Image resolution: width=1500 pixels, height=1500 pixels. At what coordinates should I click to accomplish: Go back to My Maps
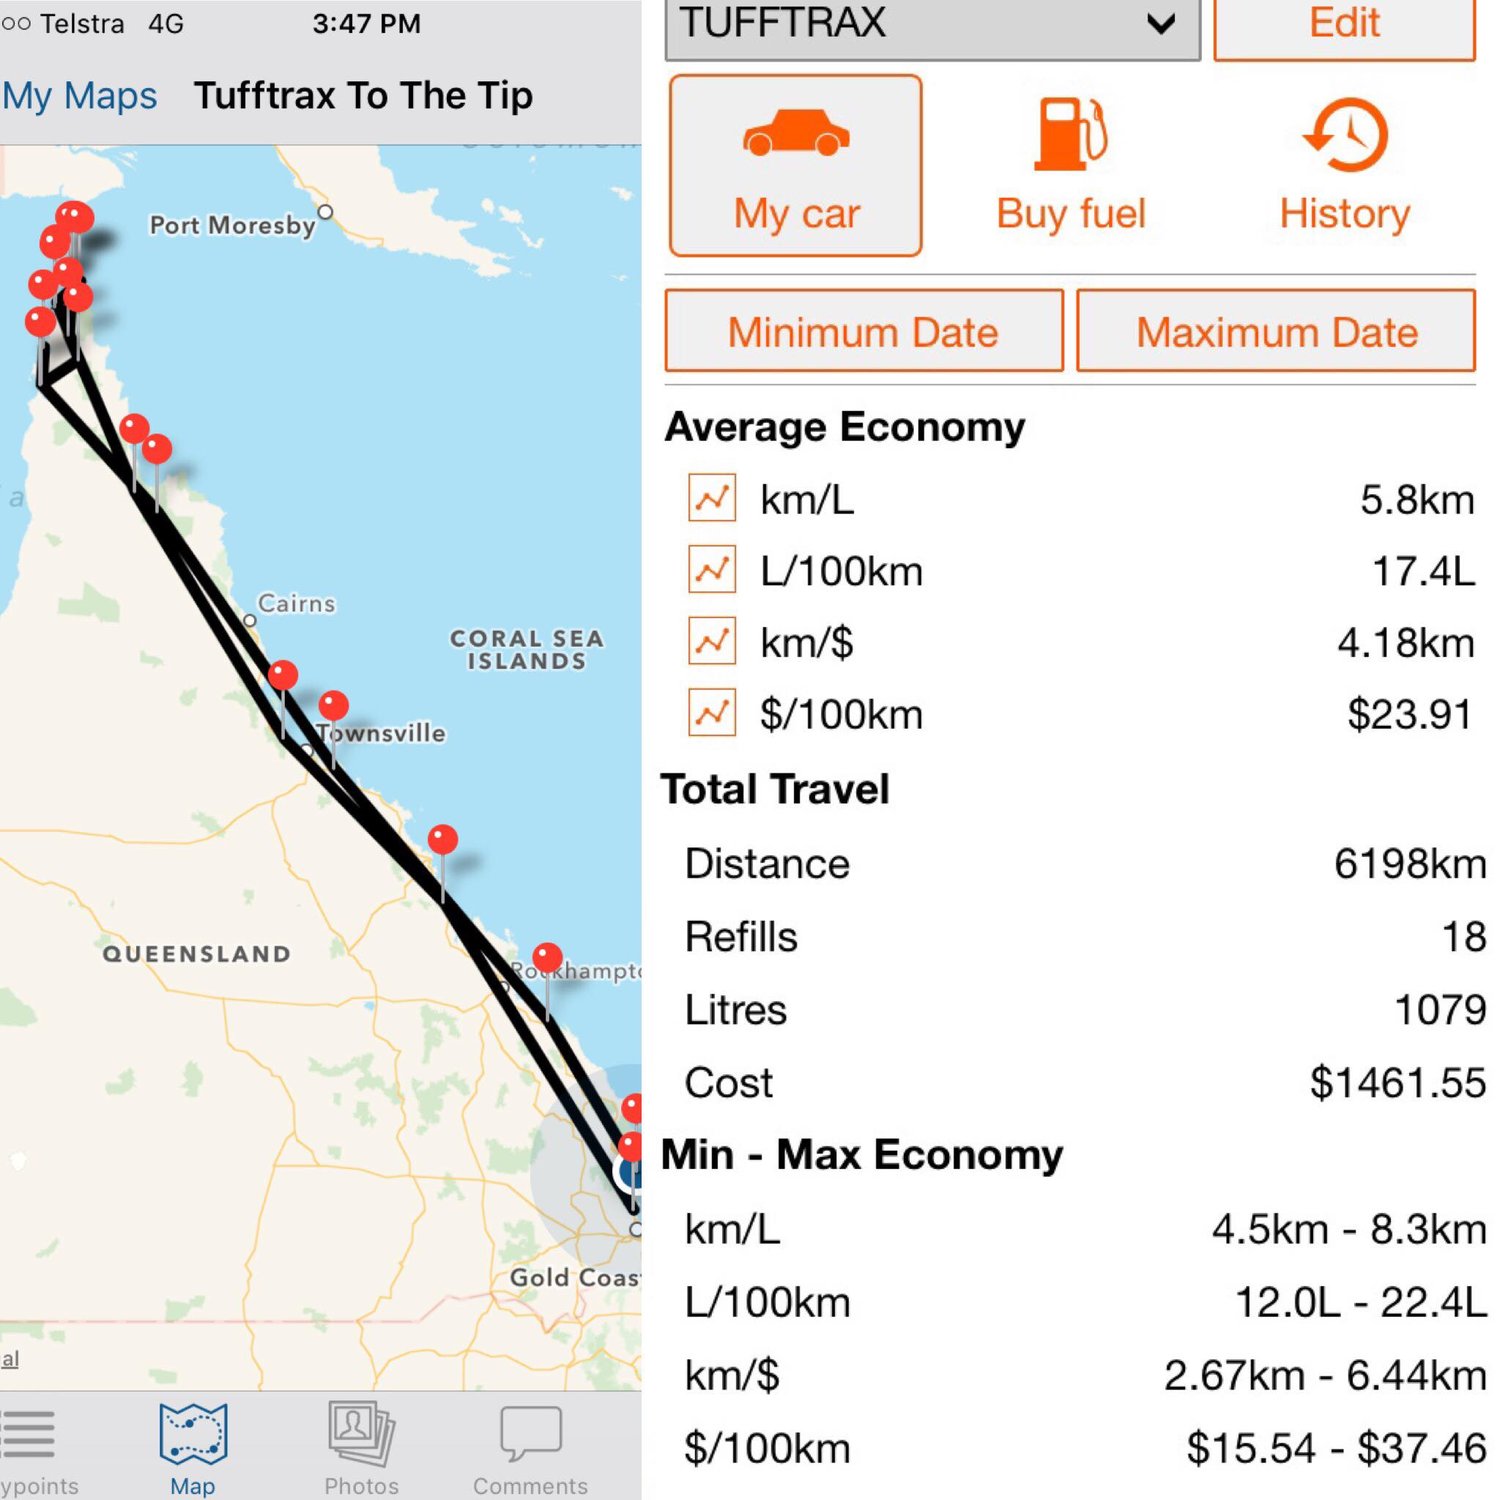pyautogui.click(x=79, y=96)
